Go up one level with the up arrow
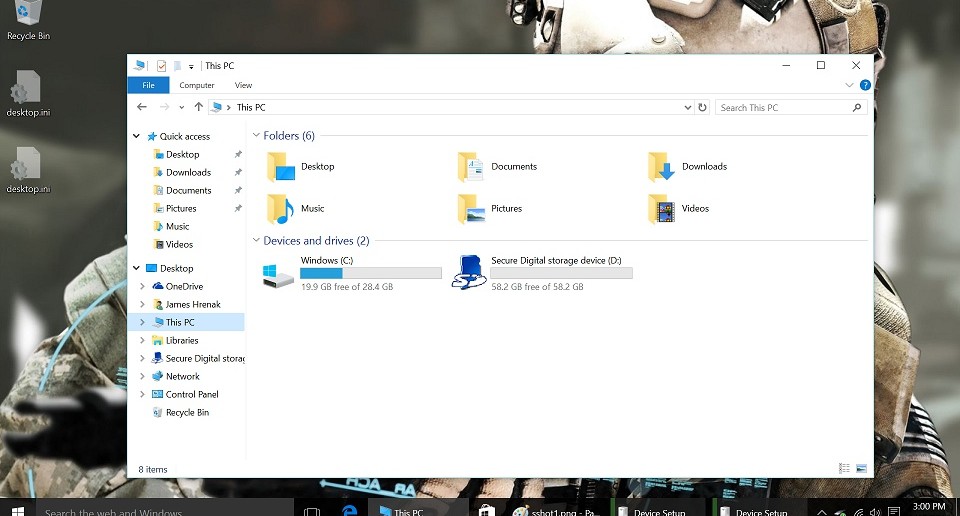Screen dimensions: 960x516 click(x=198, y=107)
